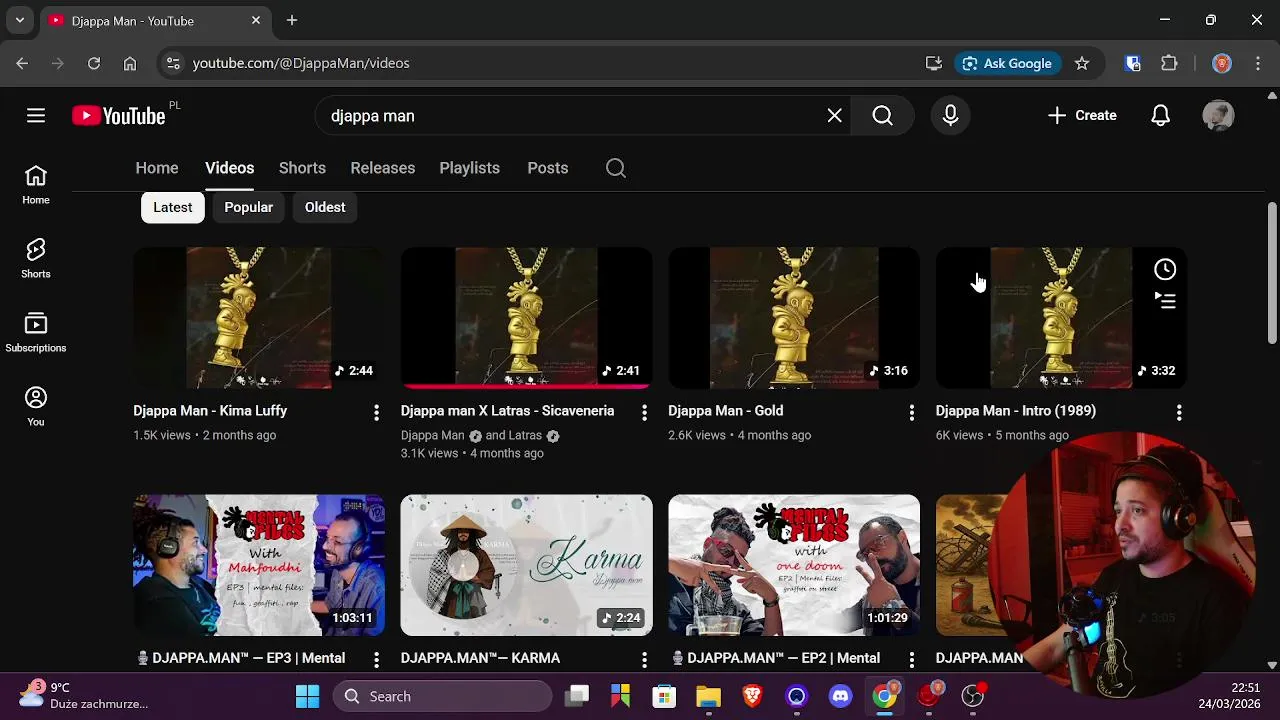Viewport: 1280px width, 720px height.
Task: Play the Mental Files one doom thumbnail
Action: tap(794, 565)
